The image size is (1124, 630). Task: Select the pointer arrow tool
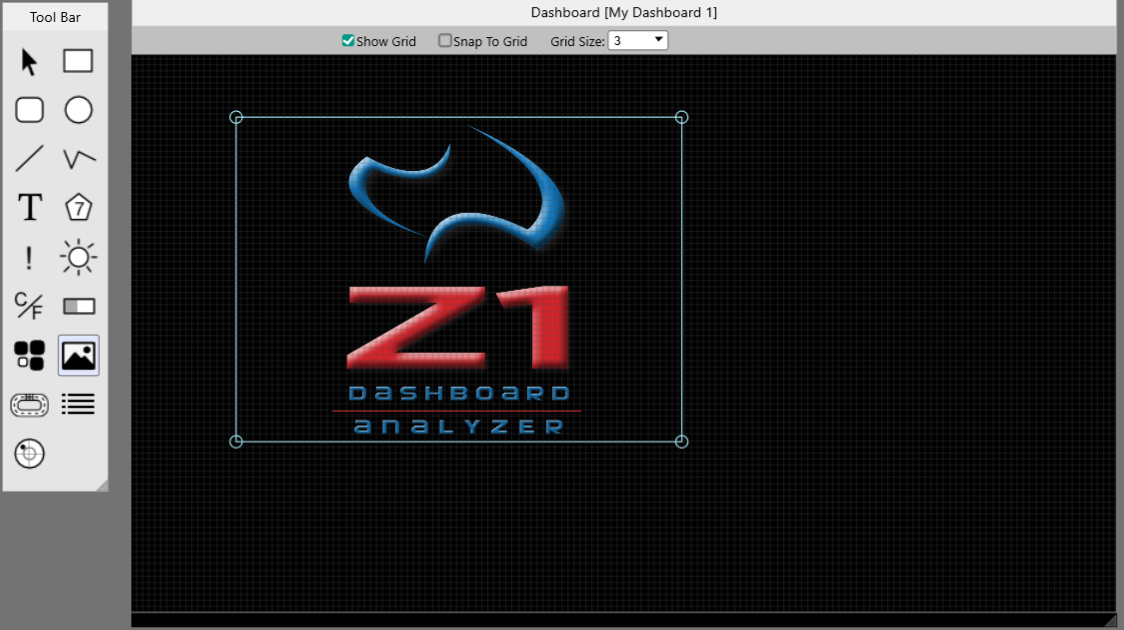click(x=29, y=62)
